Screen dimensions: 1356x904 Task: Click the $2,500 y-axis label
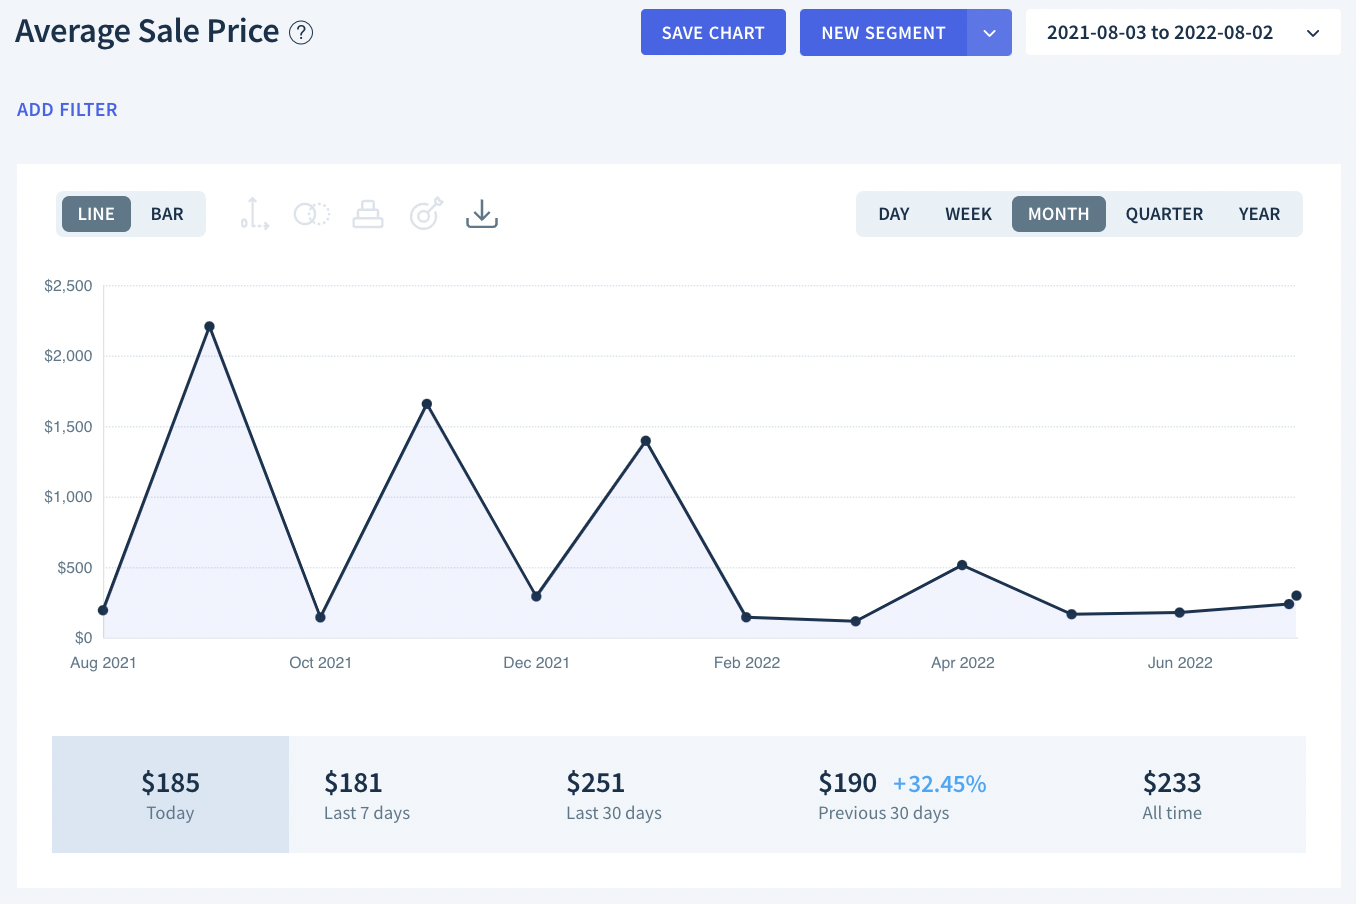tap(68, 286)
